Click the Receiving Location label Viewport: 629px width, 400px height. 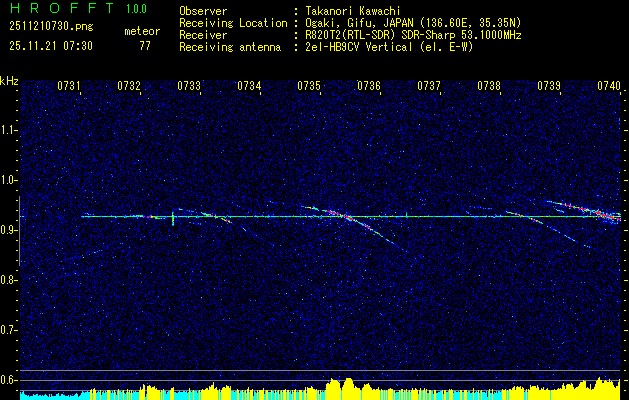pyautogui.click(x=233, y=23)
